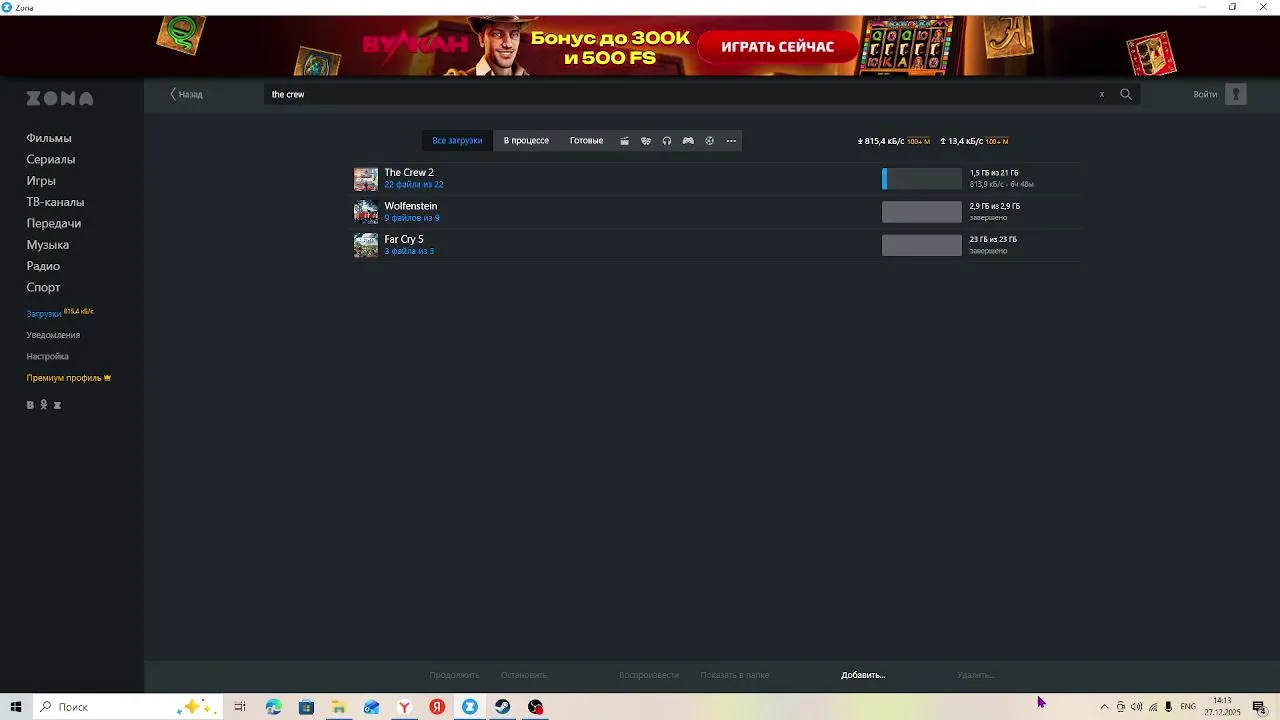1280x720 pixels.
Task: Click the Vulcan 'Играть сейчас' banner button
Action: [778, 47]
